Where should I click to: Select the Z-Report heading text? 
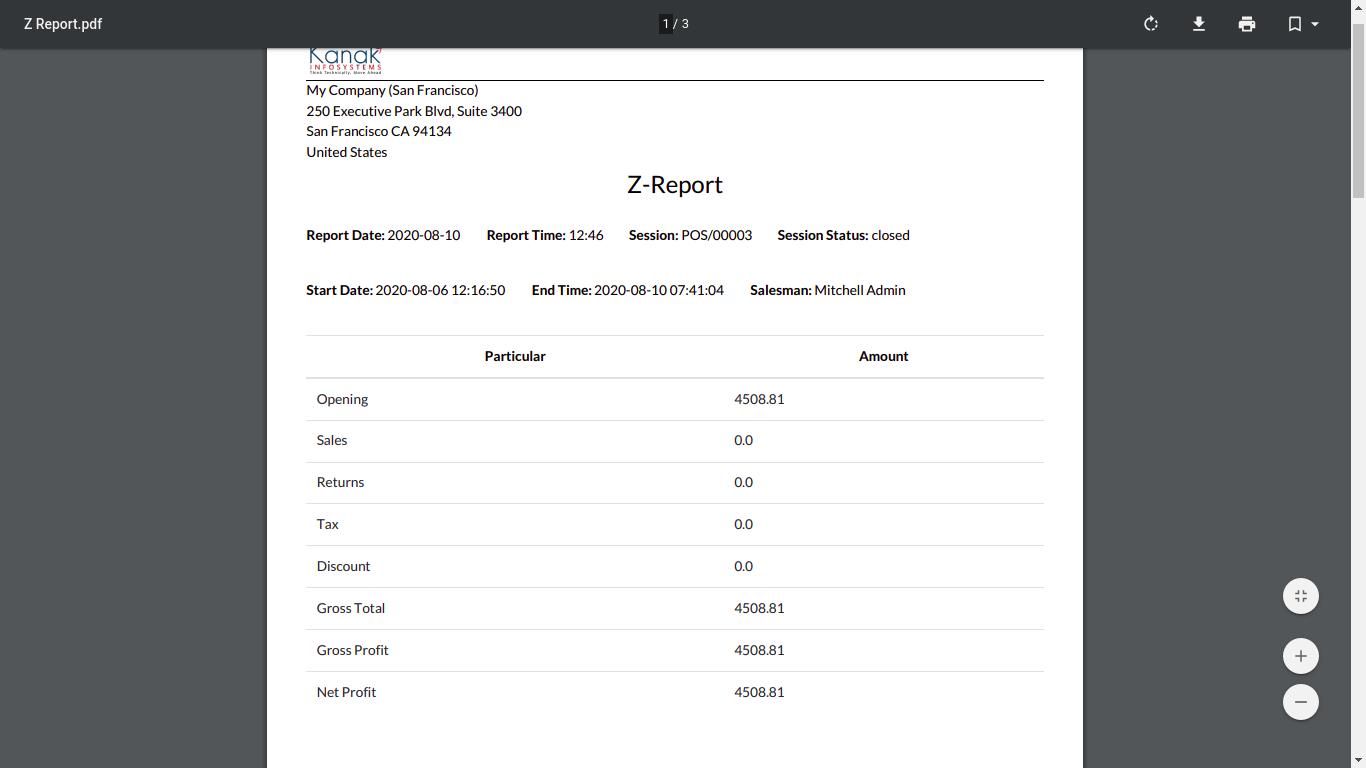point(675,185)
